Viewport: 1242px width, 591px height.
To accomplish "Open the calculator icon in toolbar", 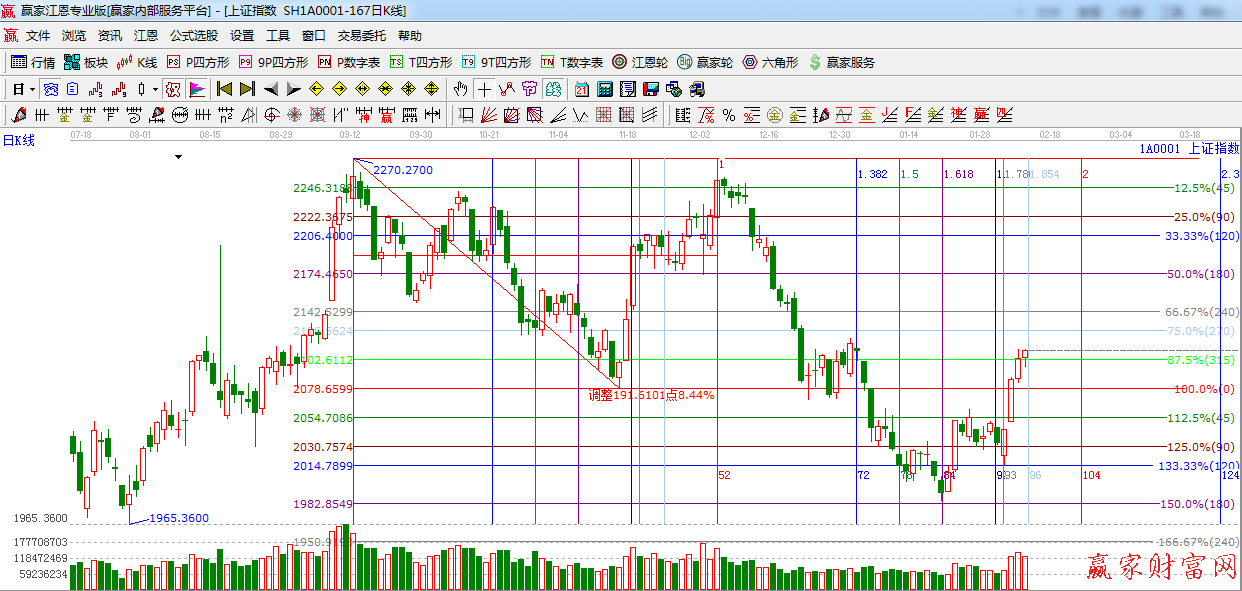I will 604,89.
